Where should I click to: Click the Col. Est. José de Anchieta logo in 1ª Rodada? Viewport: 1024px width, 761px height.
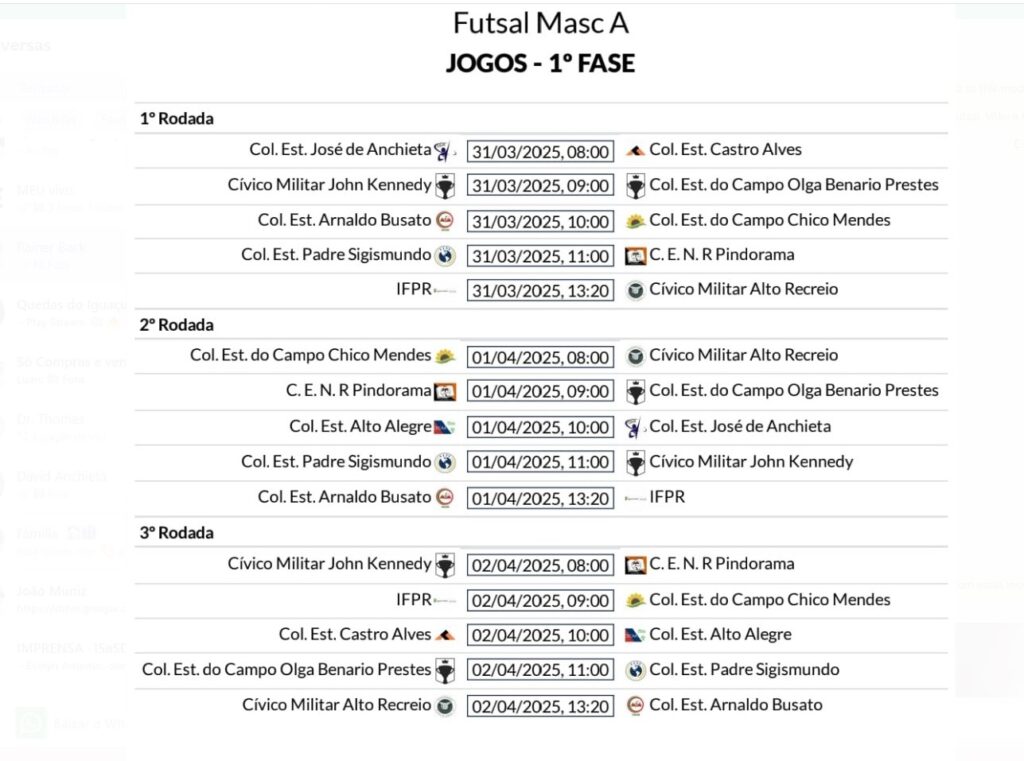coord(444,151)
